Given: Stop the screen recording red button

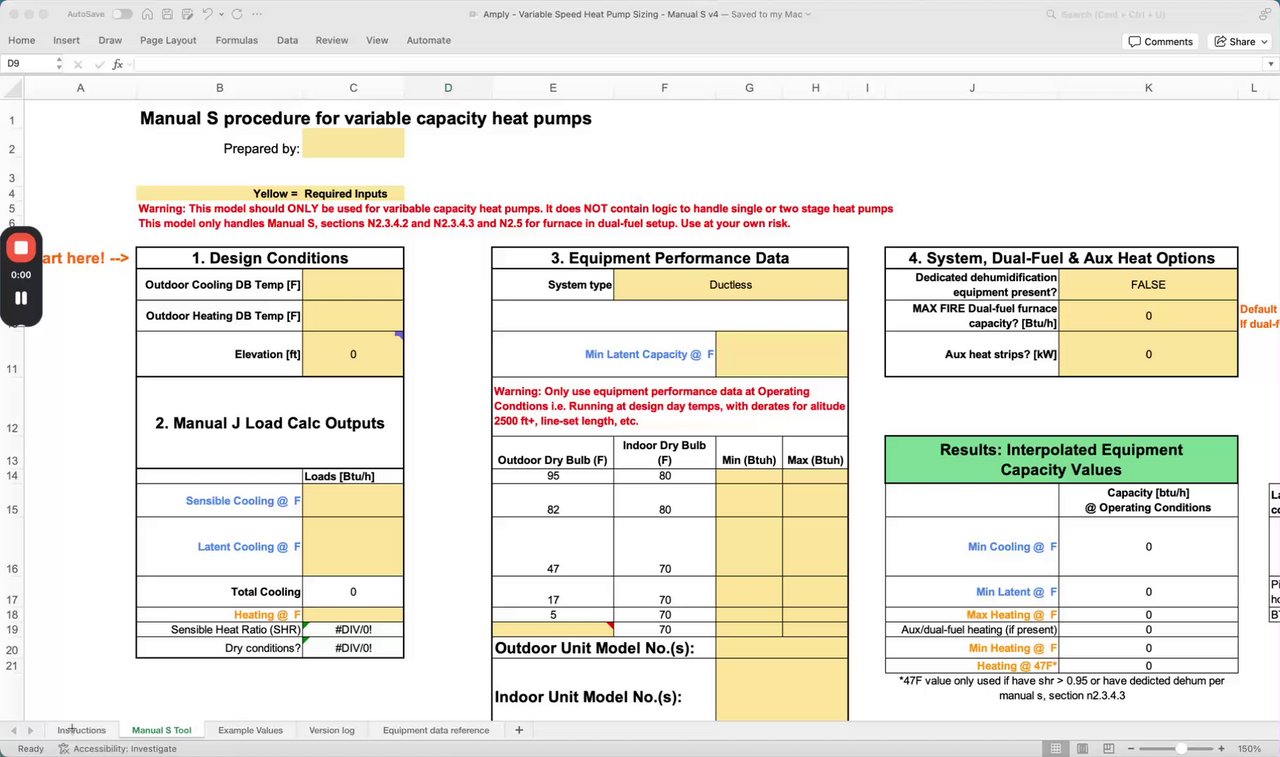Looking at the screenshot, I should pyautogui.click(x=21, y=247).
